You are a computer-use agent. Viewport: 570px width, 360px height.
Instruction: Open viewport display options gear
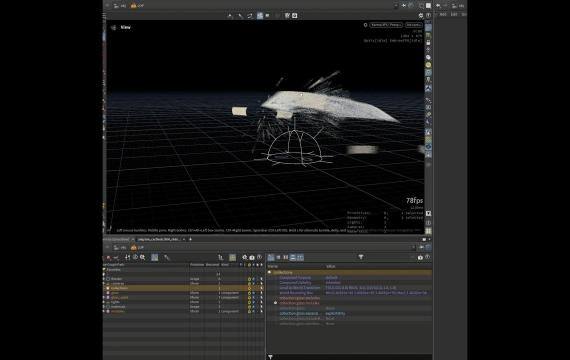point(421,16)
